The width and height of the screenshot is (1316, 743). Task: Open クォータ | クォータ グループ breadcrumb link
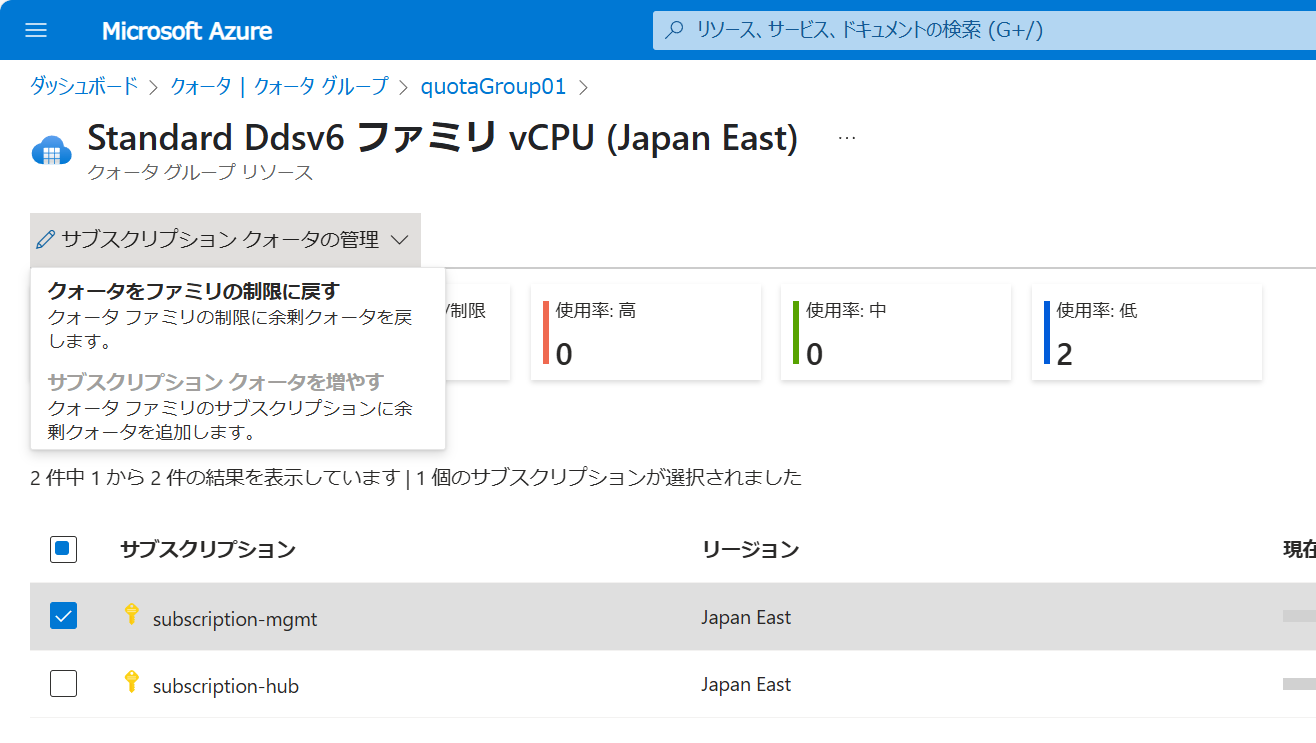click(x=279, y=86)
